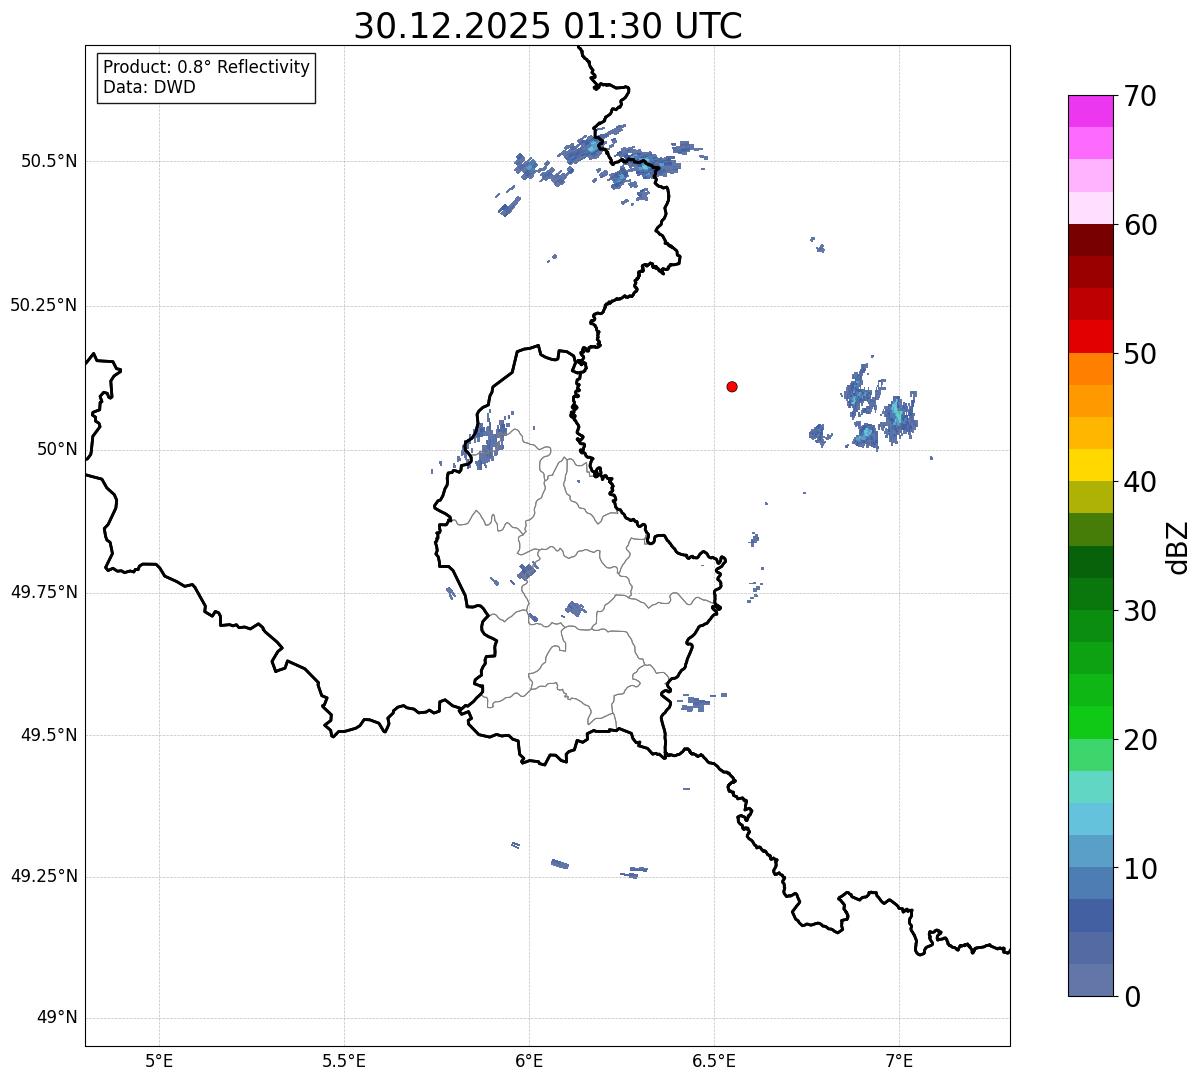Click the dBZ colorbar axis label
This screenshot has height=1081, width=1202.
pyautogui.click(x=1178, y=547)
